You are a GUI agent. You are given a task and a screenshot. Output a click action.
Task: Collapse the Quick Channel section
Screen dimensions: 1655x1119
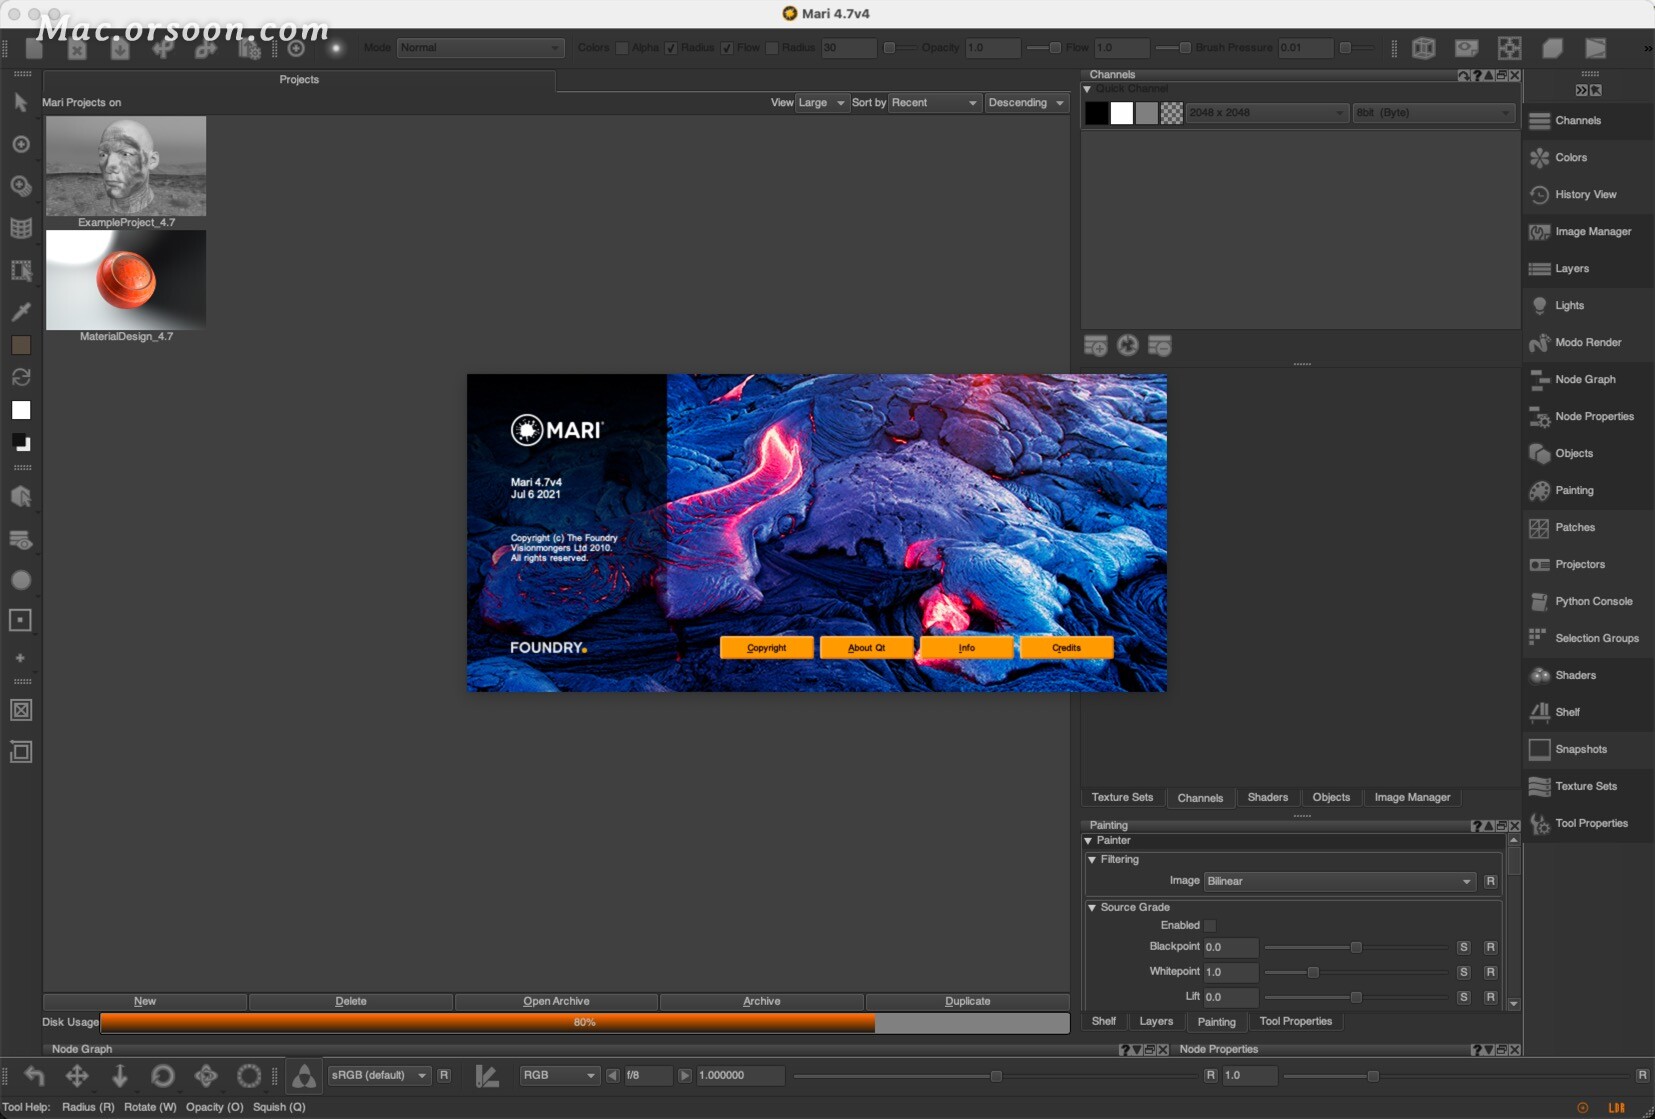(x=1088, y=89)
